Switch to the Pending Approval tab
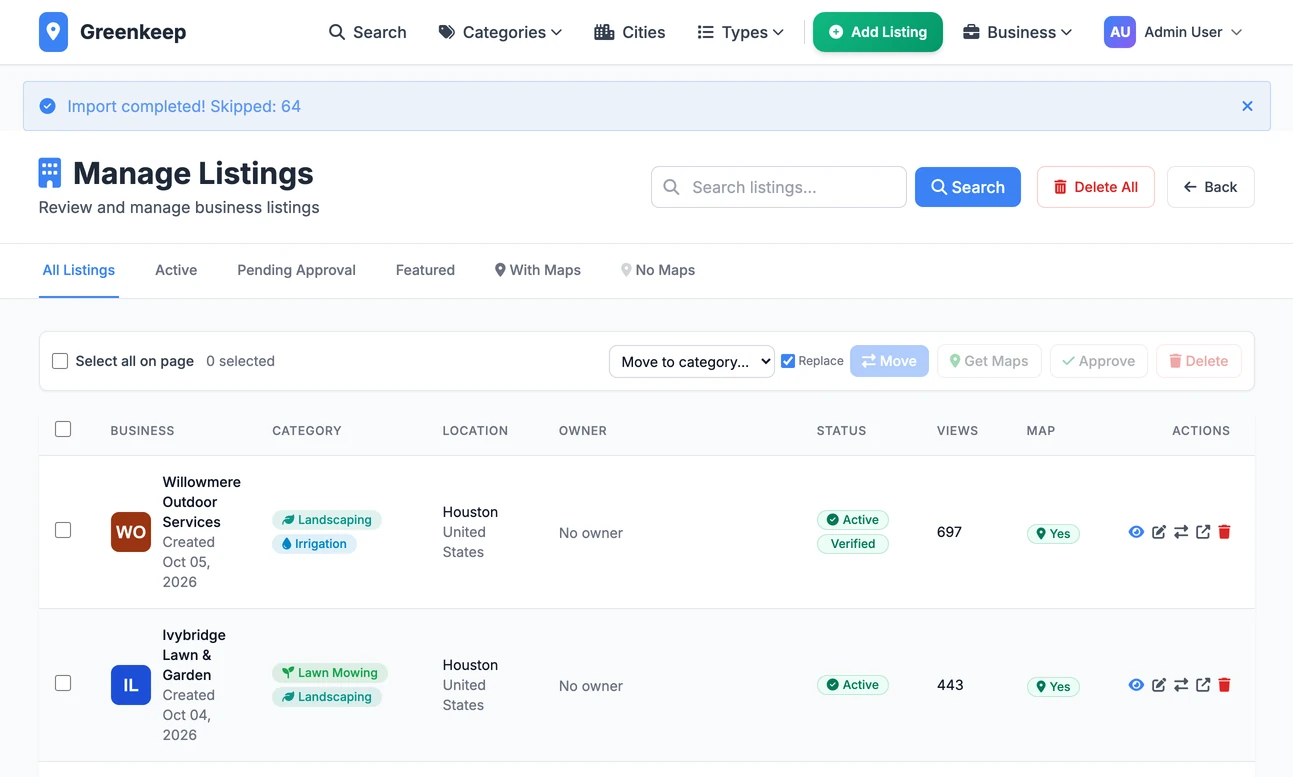Viewport: 1293px width, 777px height. (296, 270)
